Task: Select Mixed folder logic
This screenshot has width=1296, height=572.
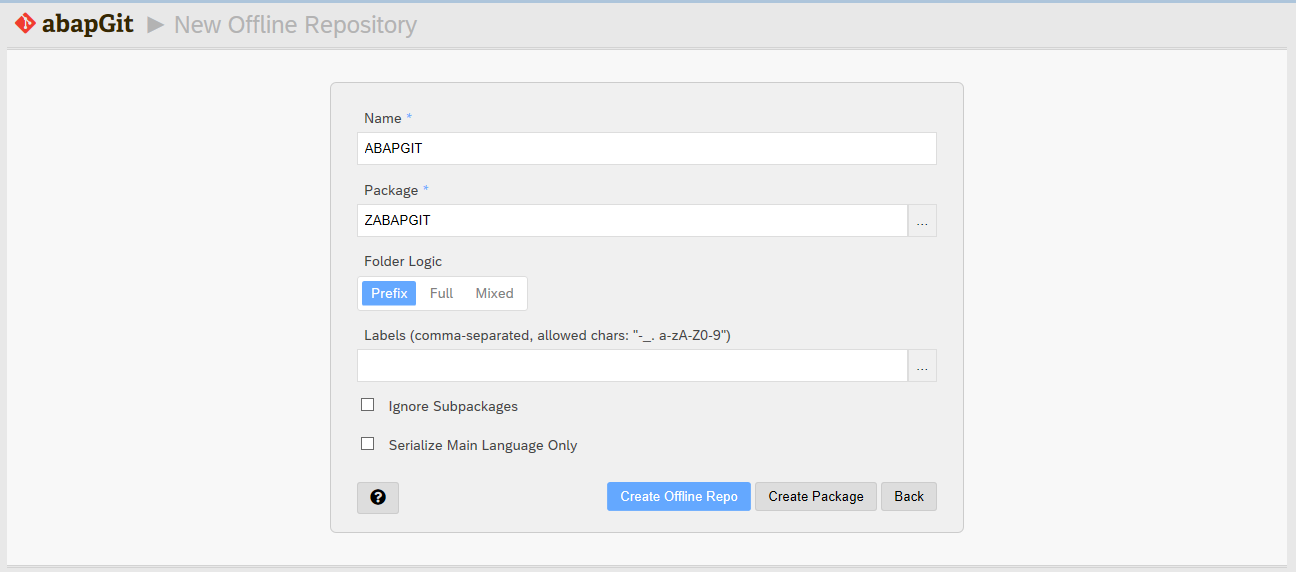Action: point(494,293)
